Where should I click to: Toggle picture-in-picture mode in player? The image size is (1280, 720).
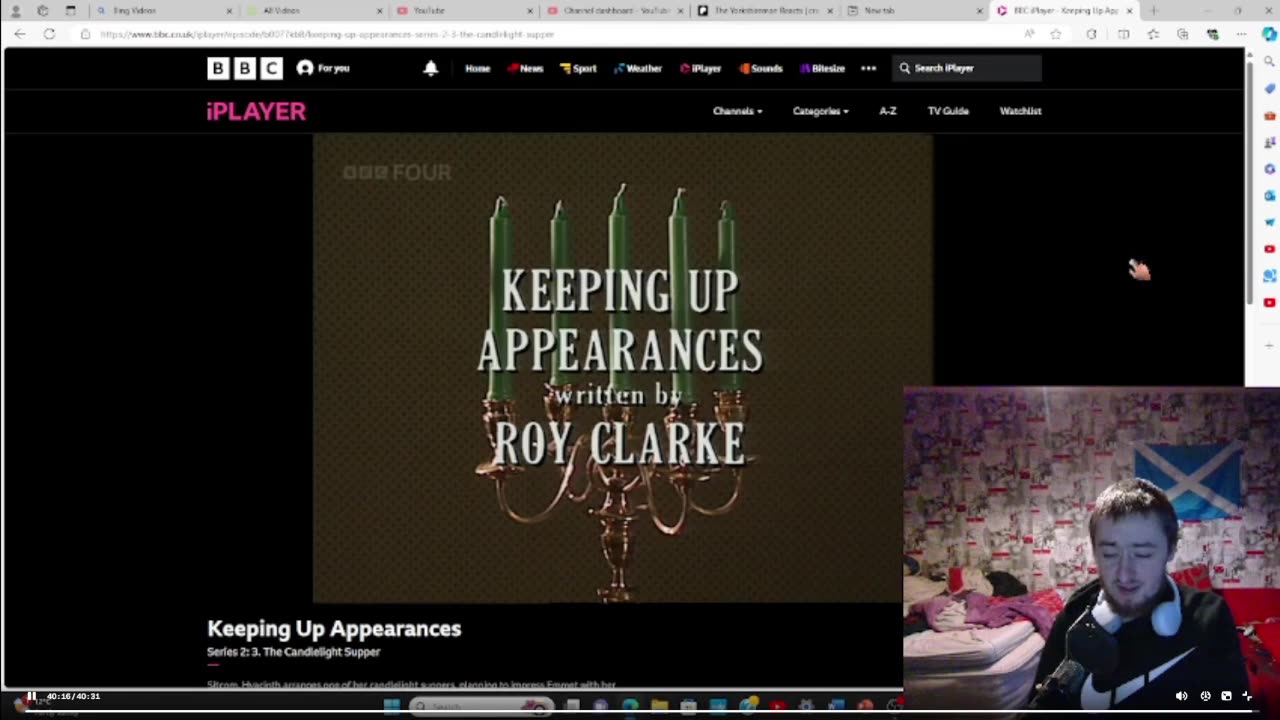[1226, 696]
